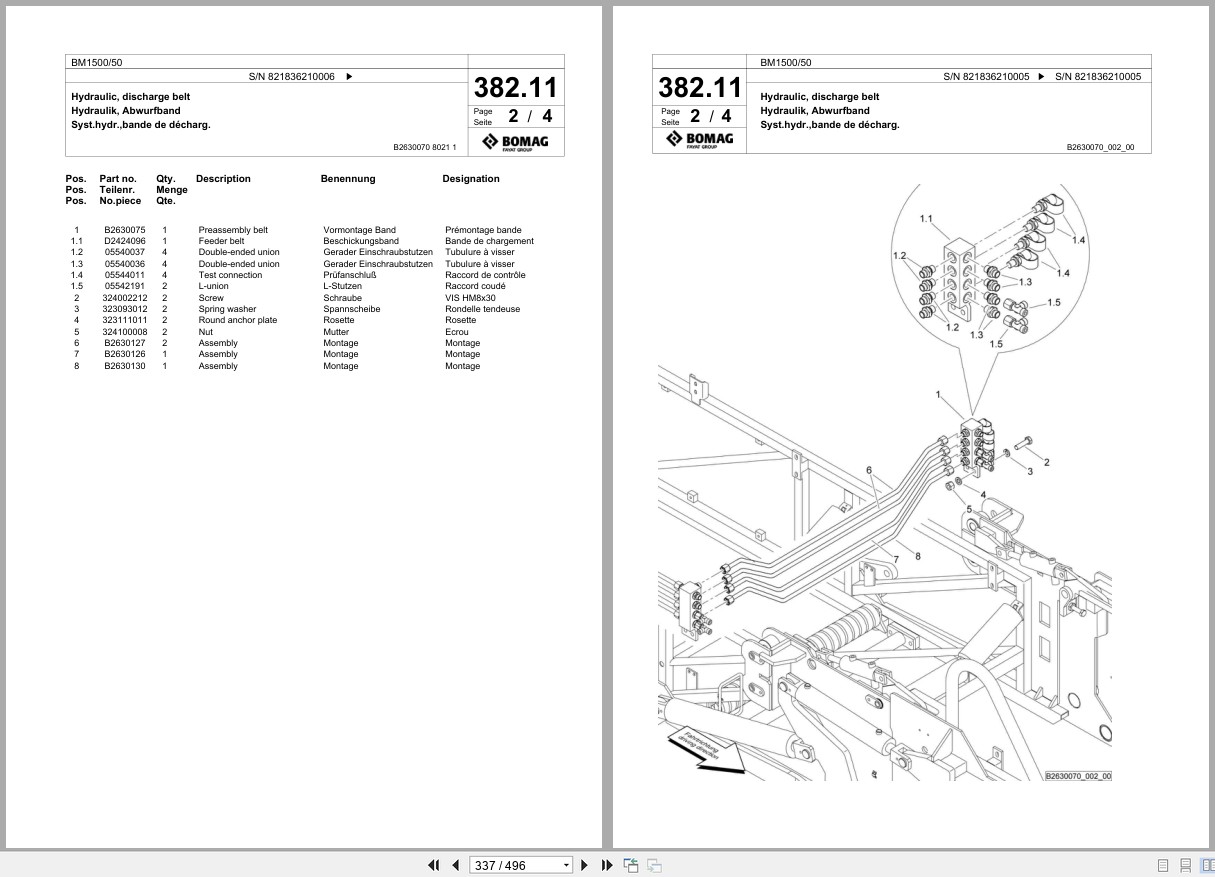
Task: Click callout number 8 in the diagram
Action: click(917, 555)
